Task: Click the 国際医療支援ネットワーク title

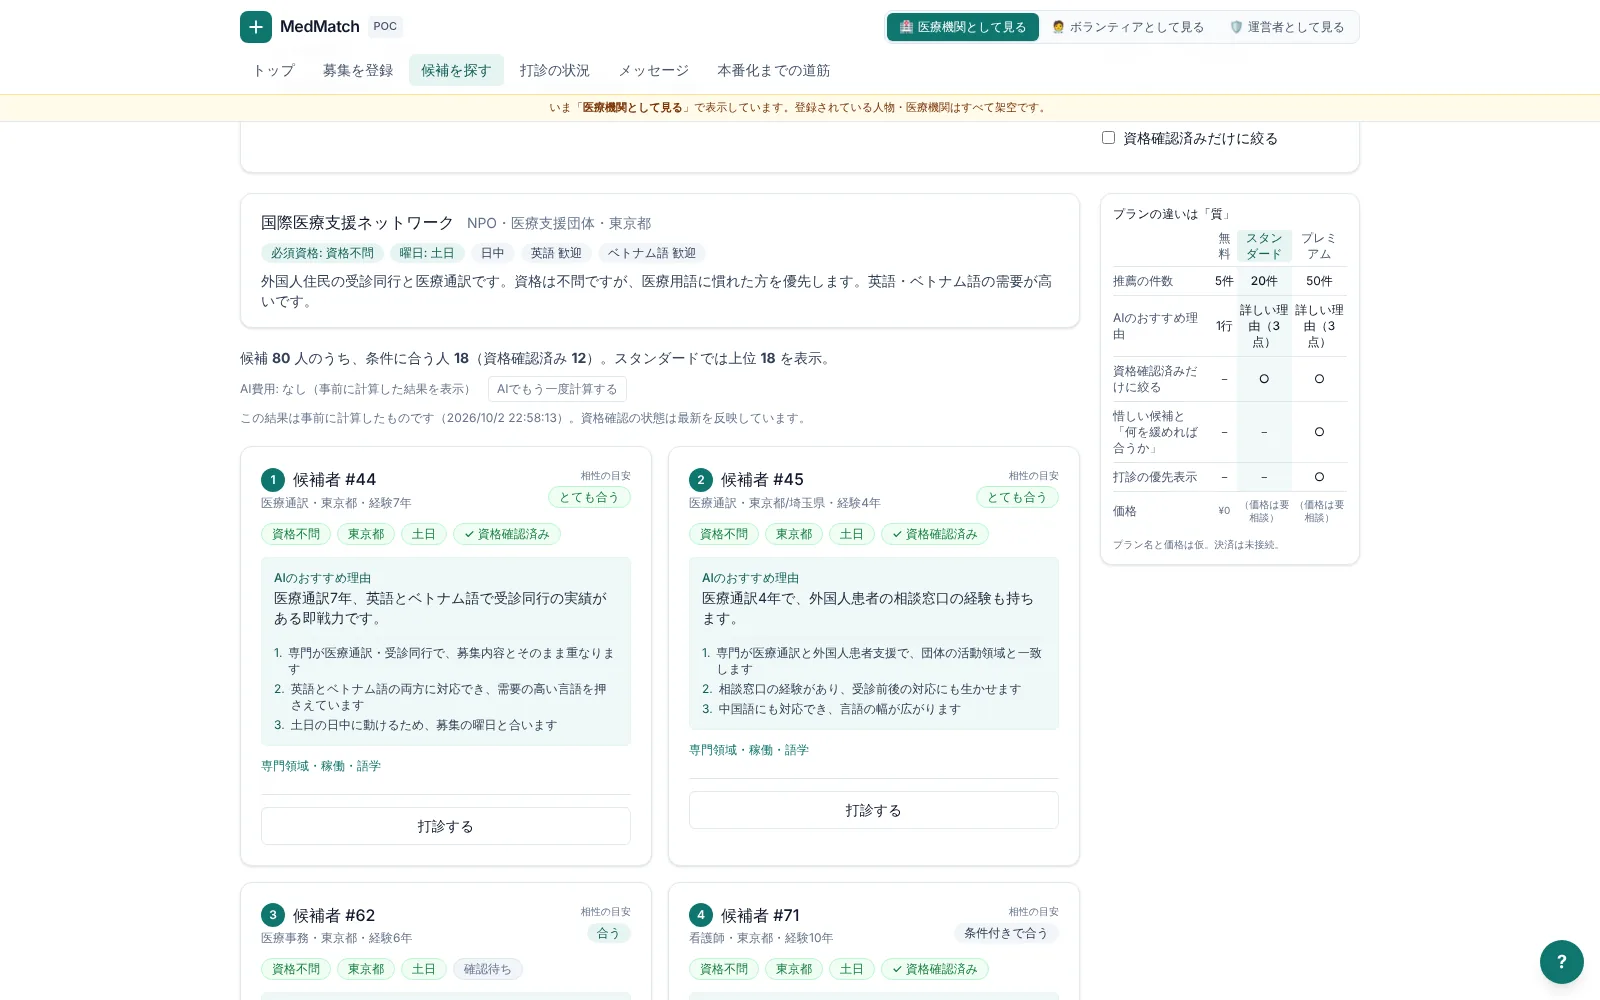Action: tap(357, 223)
